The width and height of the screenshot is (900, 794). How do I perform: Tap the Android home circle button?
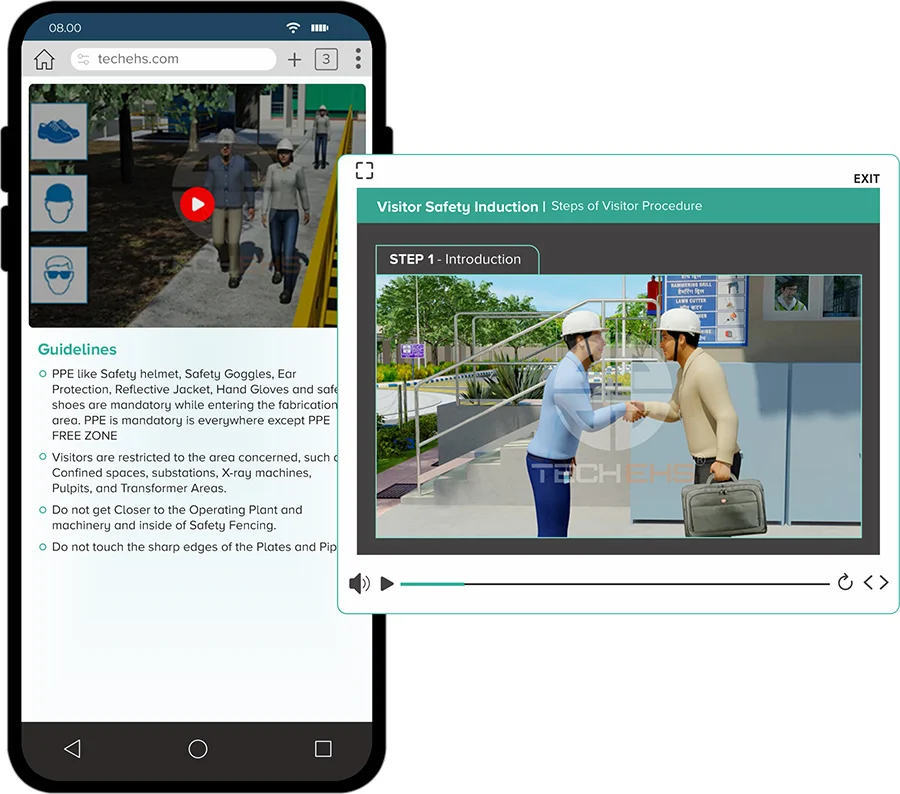coord(197,749)
